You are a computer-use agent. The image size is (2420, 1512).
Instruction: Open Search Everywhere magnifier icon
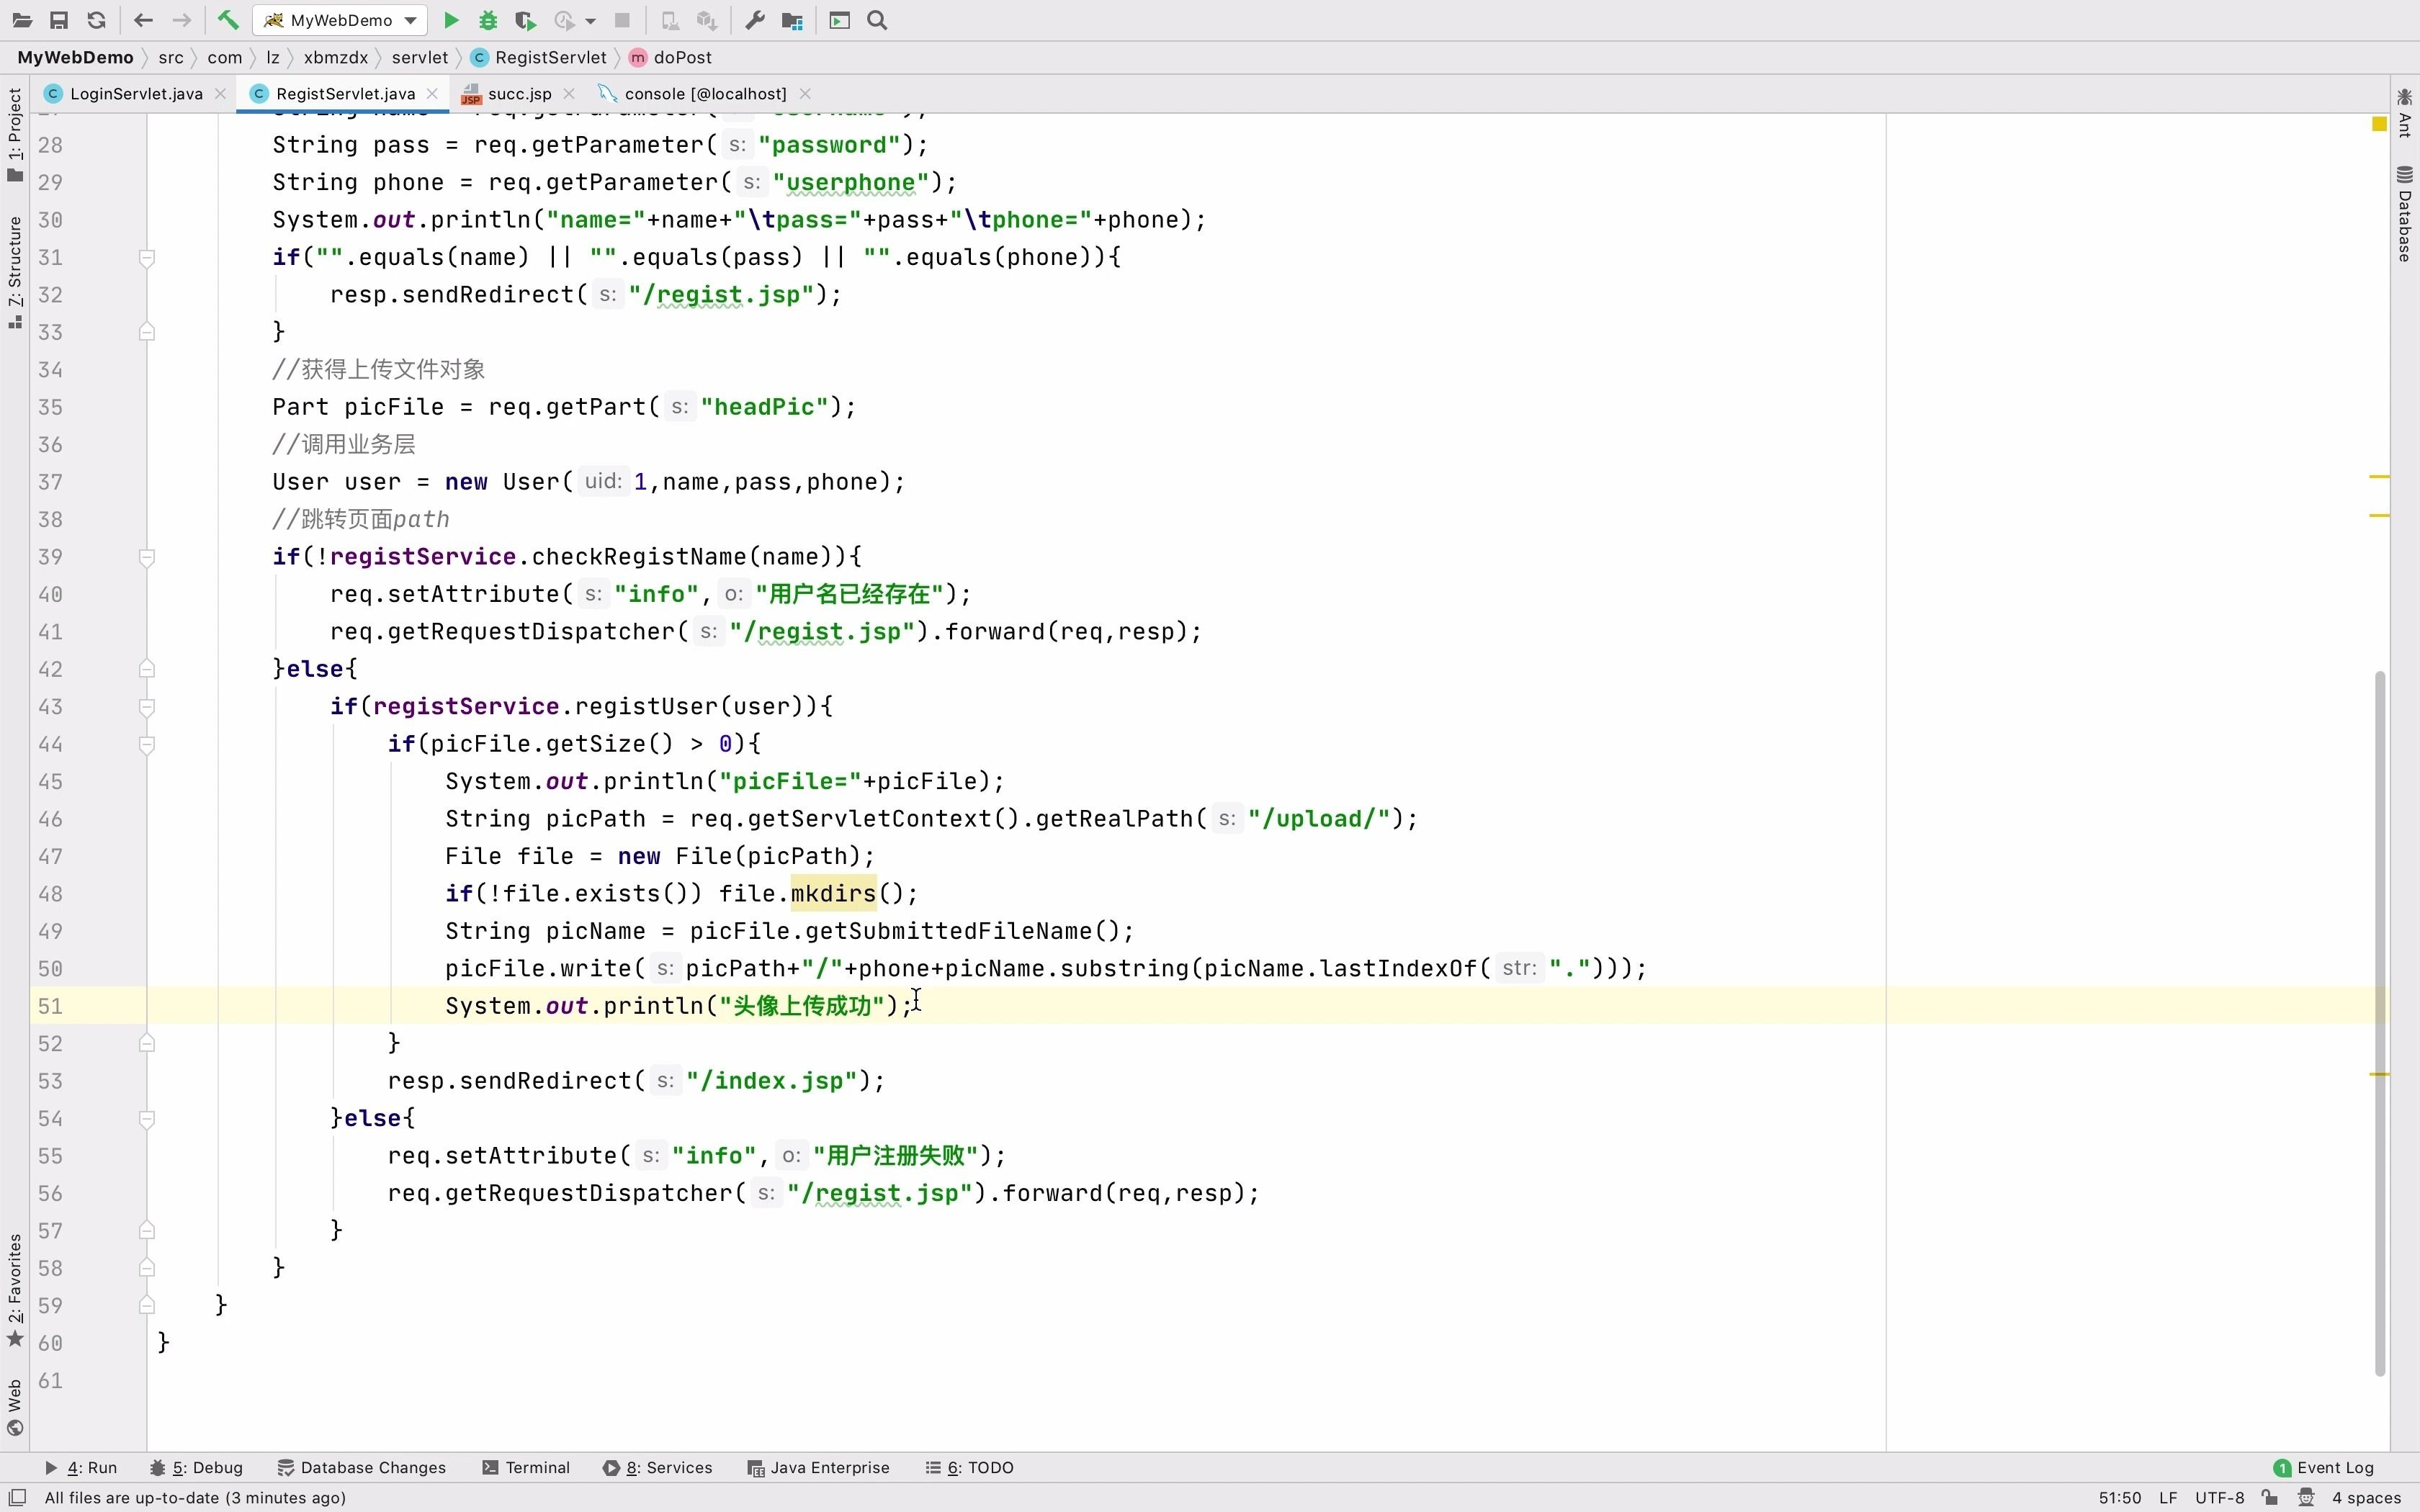pyautogui.click(x=877, y=20)
